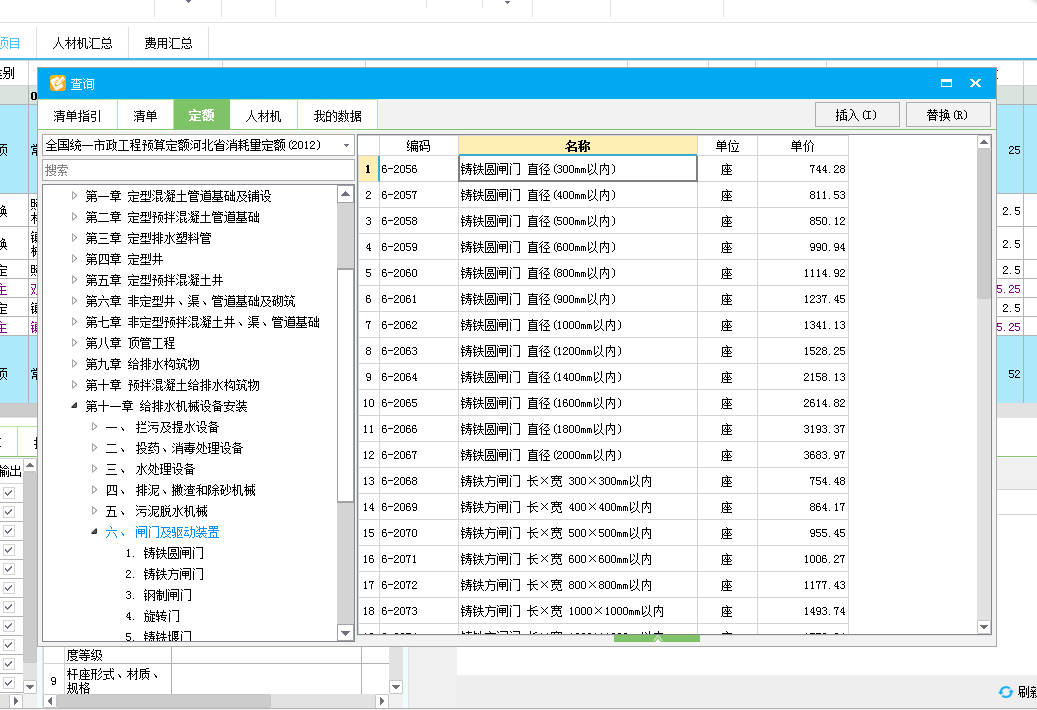
Task: Expand 三、水处理设备 node
Action: click(x=95, y=469)
